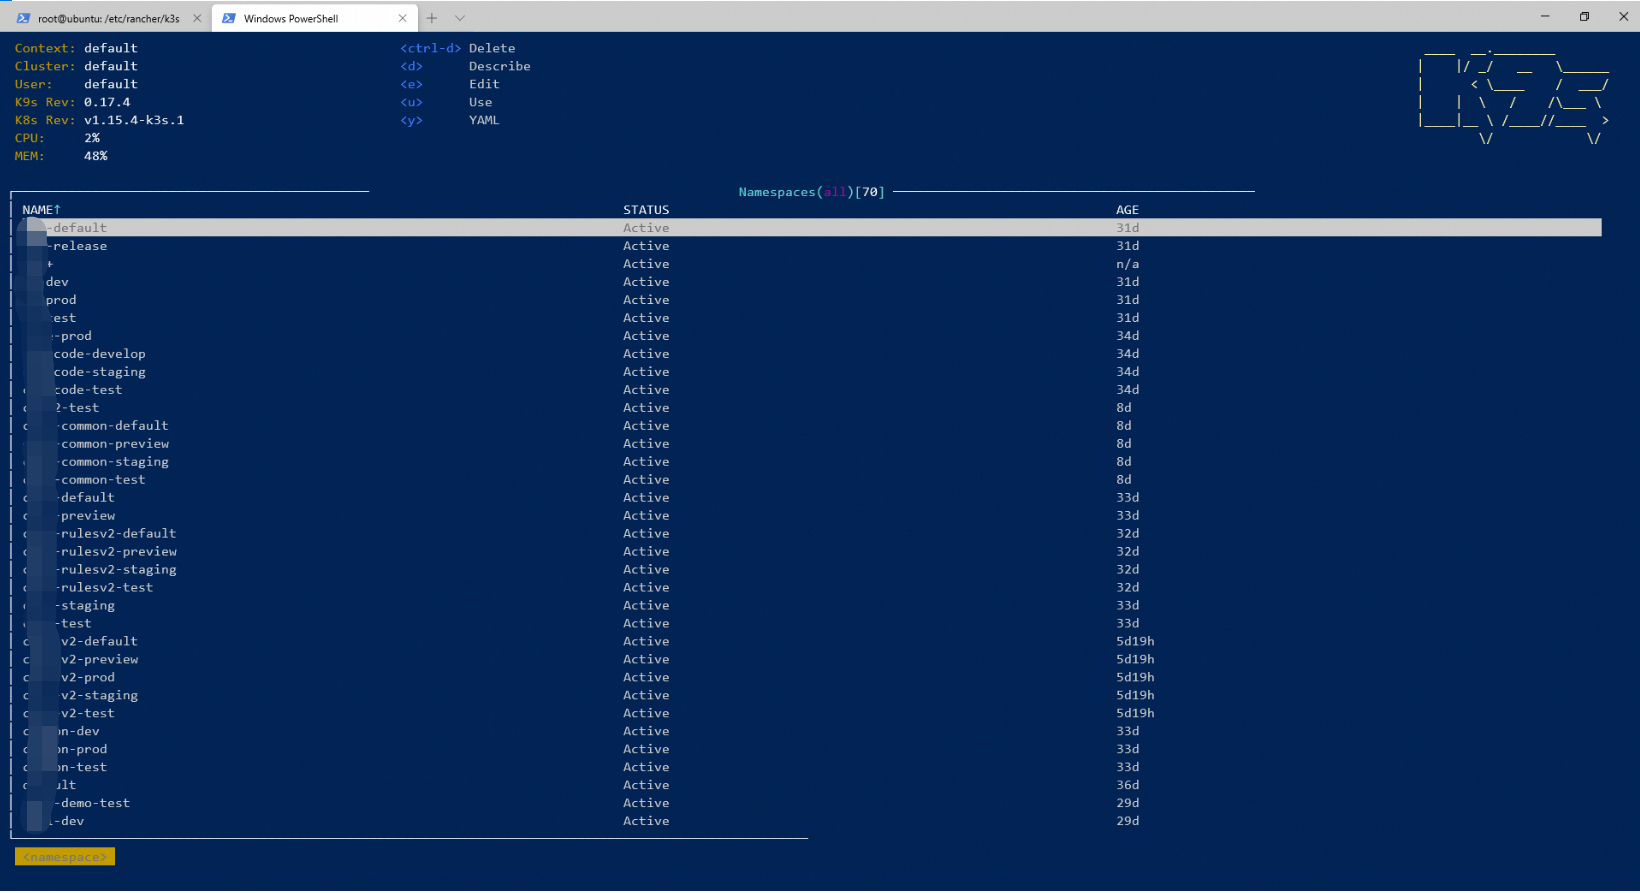The height and width of the screenshot is (893, 1640).
Task: Select the n-dev namespace row
Action: [x=810, y=732]
